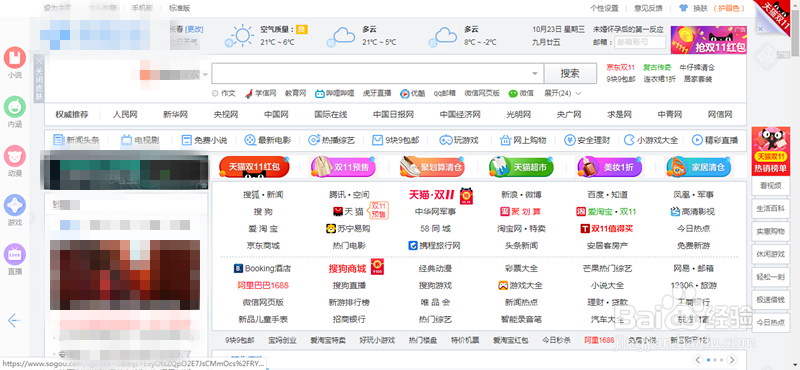
Task: Change the city with 更改 link
Action: tap(194, 29)
